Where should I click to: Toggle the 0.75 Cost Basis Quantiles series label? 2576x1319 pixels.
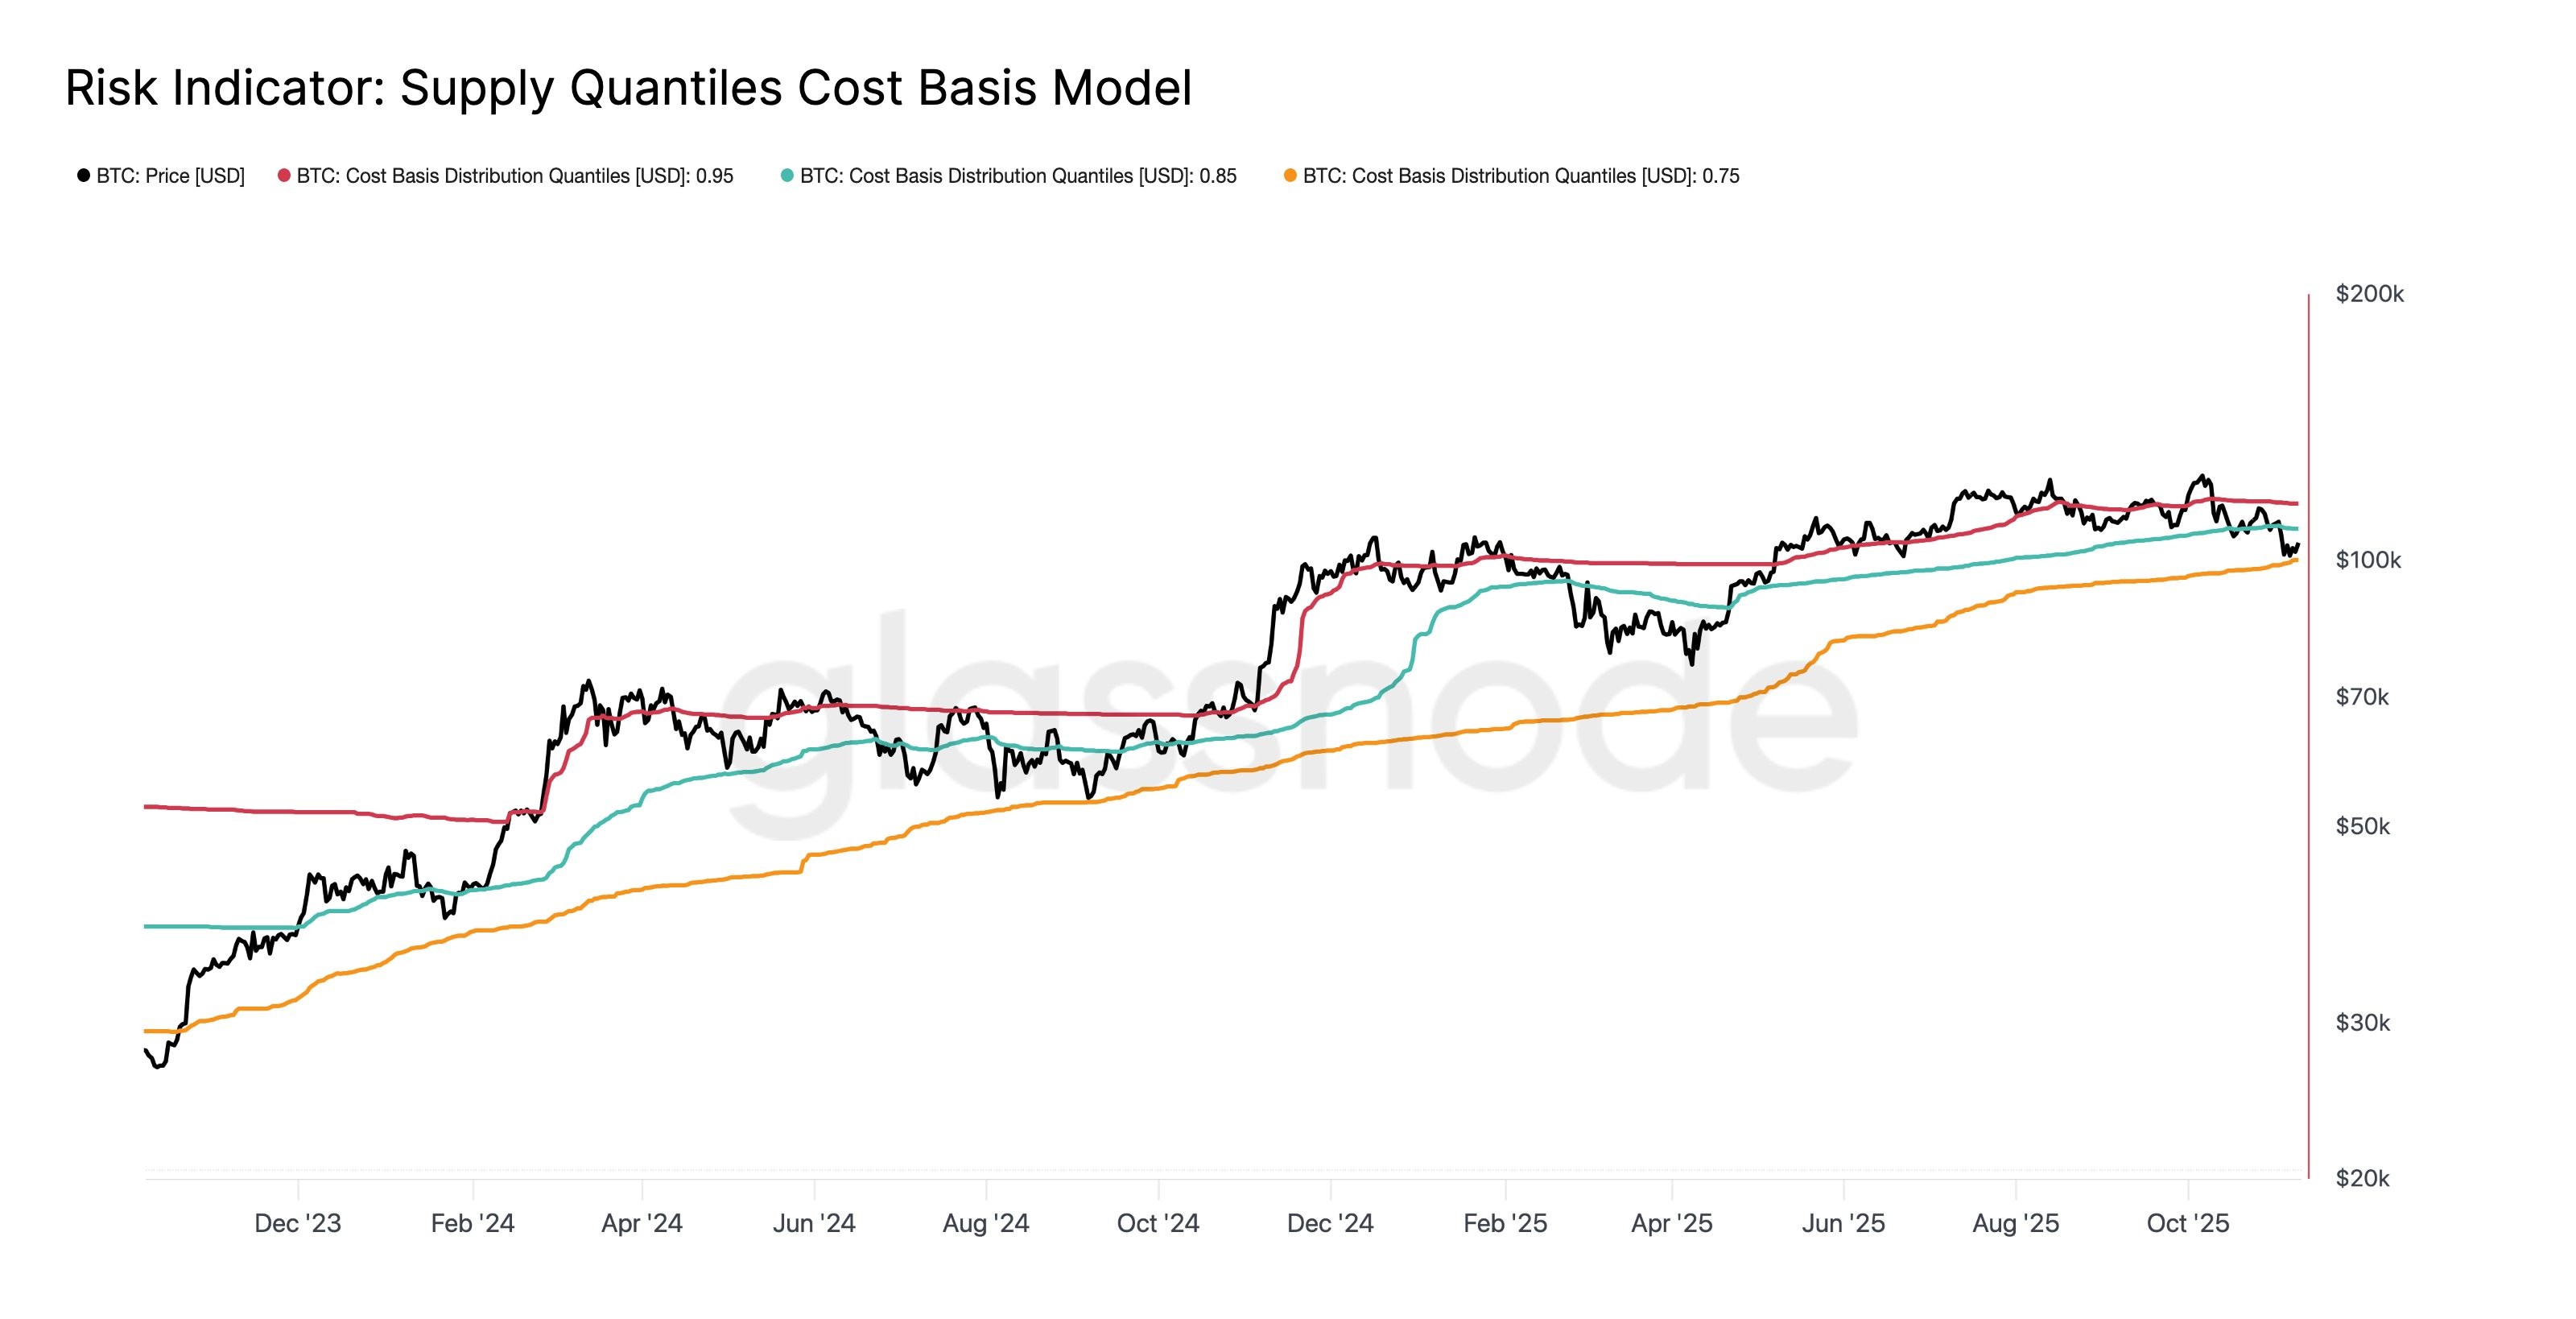(1521, 176)
